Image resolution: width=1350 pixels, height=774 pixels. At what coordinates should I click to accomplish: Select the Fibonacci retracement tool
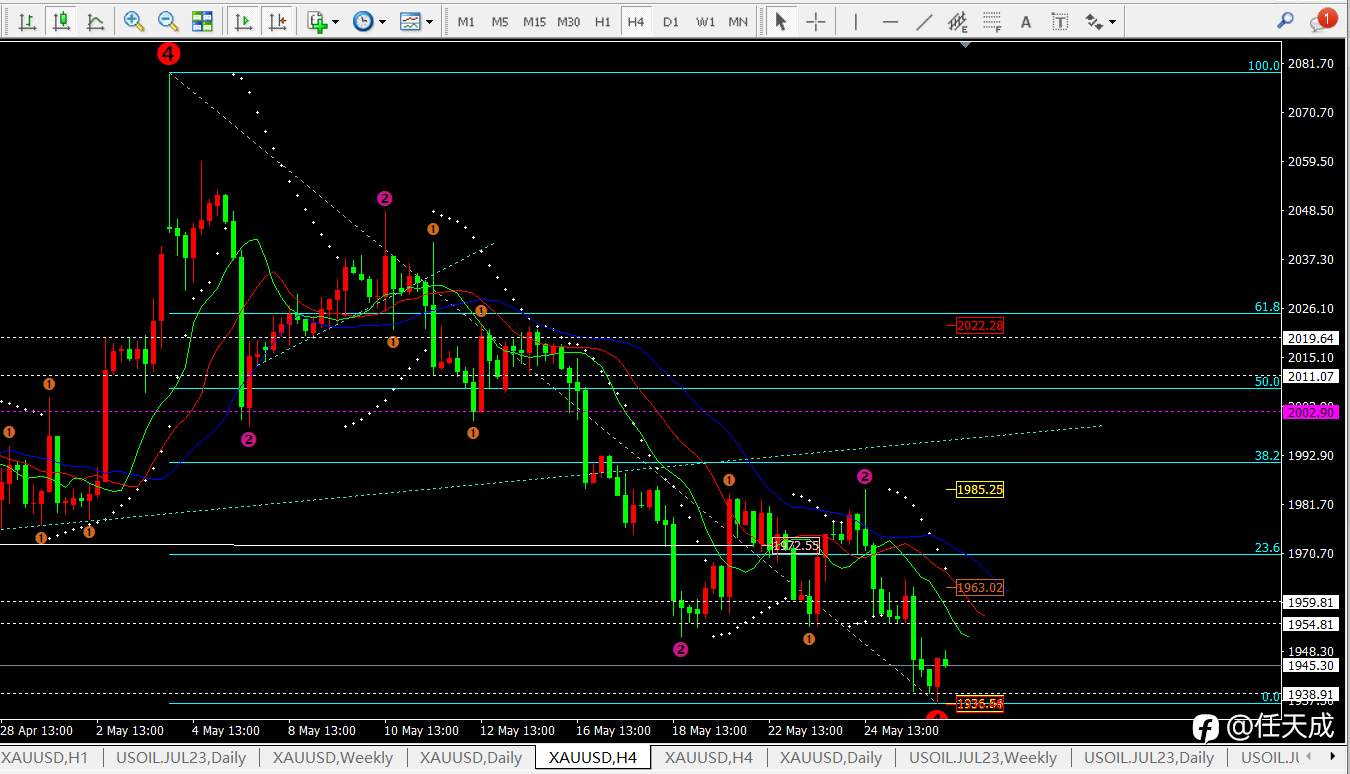[x=992, y=21]
